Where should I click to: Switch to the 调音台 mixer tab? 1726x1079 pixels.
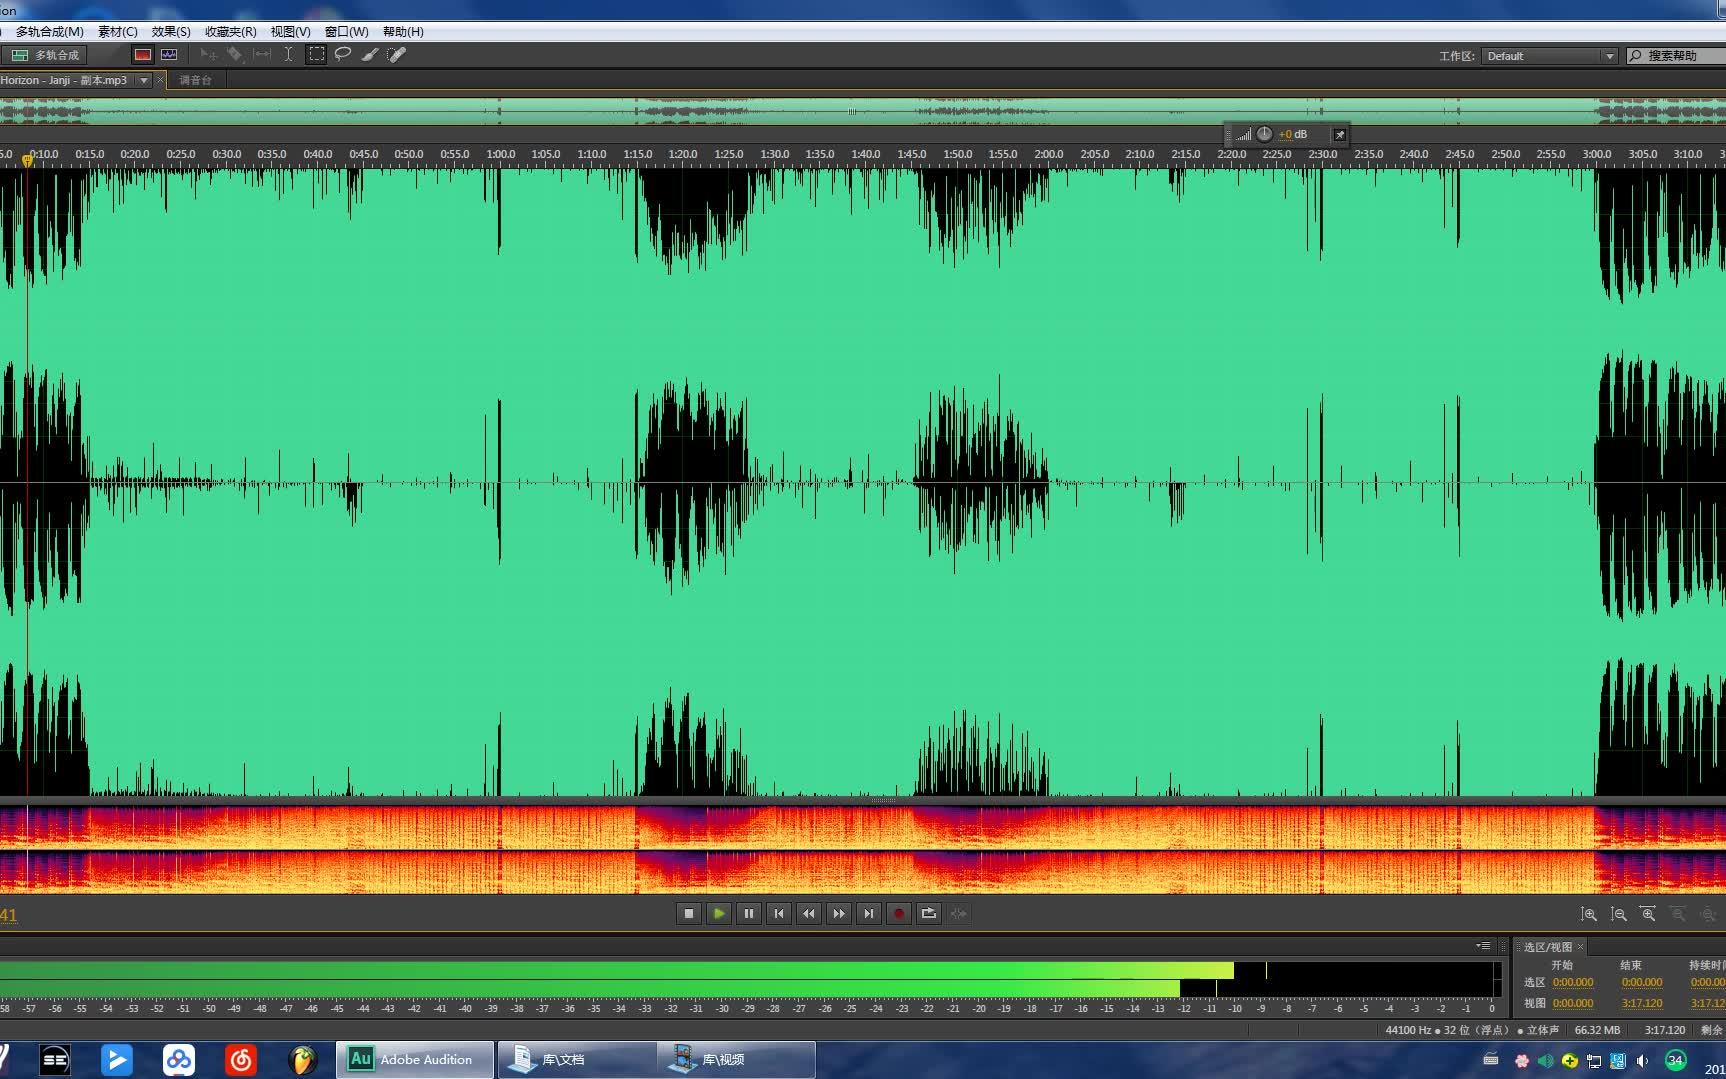tap(196, 80)
